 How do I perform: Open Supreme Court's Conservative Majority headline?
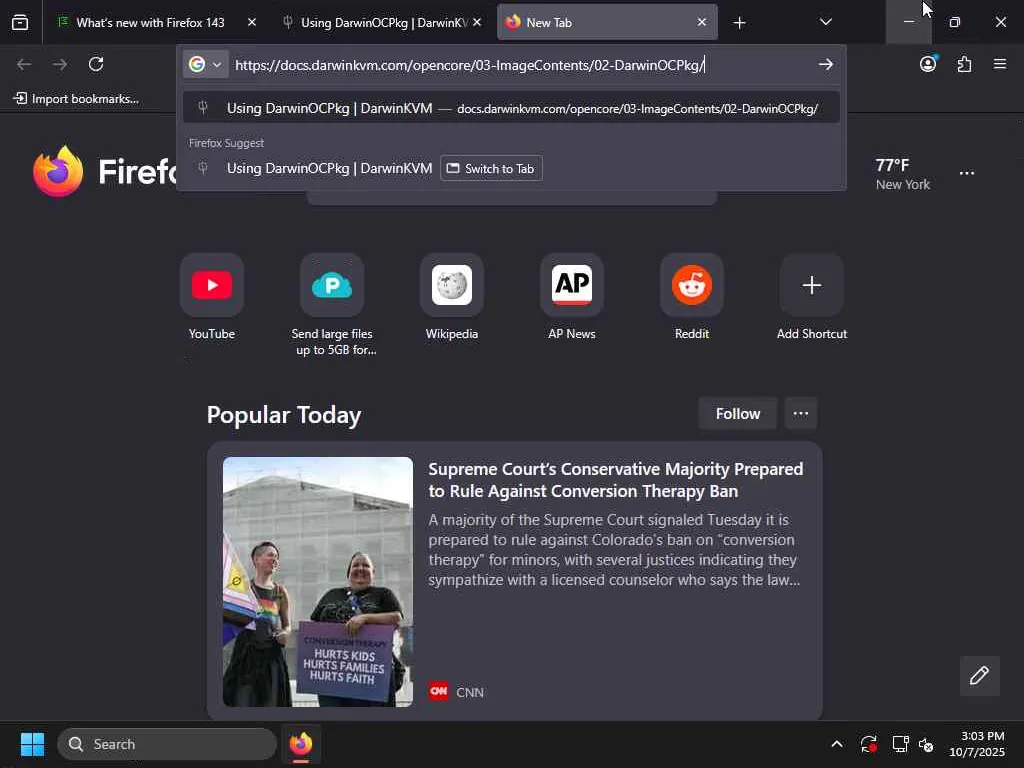click(616, 480)
